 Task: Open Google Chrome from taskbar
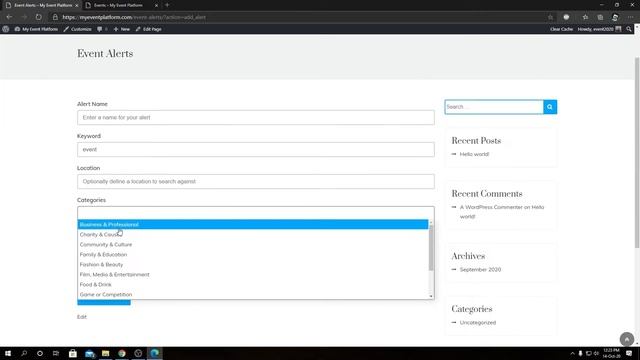[122, 353]
